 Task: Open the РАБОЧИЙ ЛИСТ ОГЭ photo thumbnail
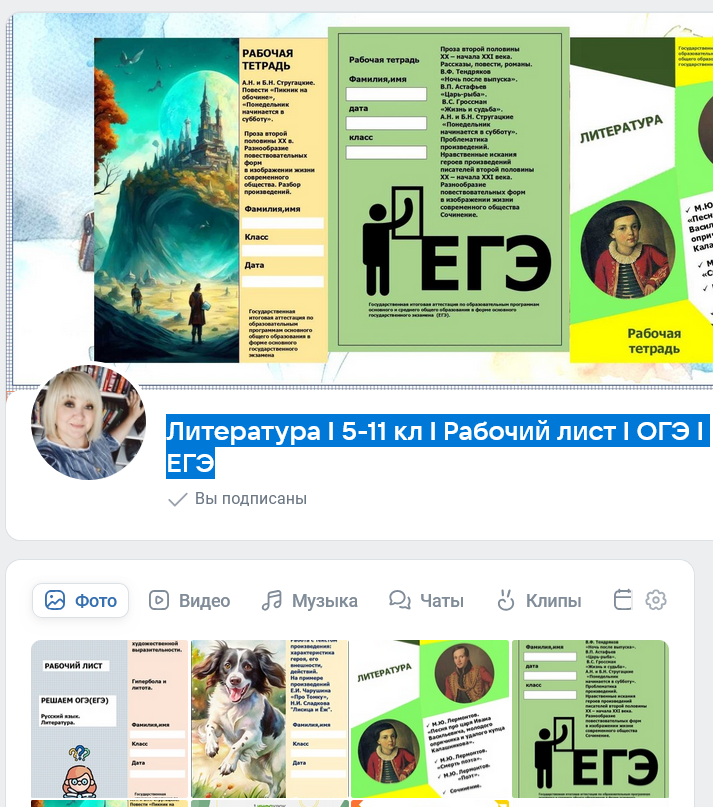pyautogui.click(x=110, y=718)
